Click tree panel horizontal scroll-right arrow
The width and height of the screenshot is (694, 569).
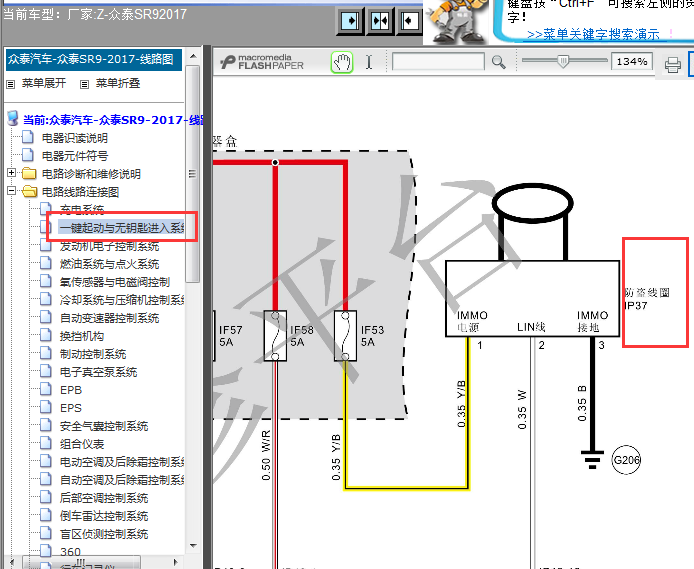pyautogui.click(x=176, y=562)
